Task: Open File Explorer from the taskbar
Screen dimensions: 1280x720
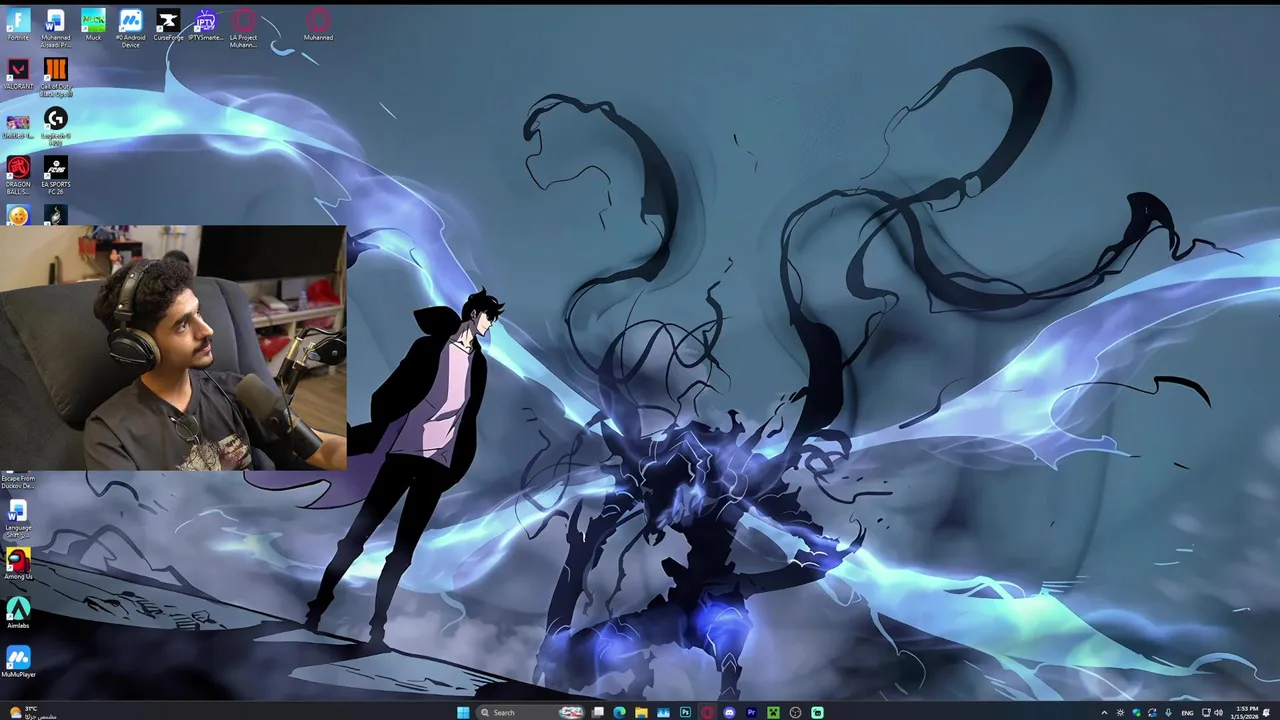Action: (641, 712)
